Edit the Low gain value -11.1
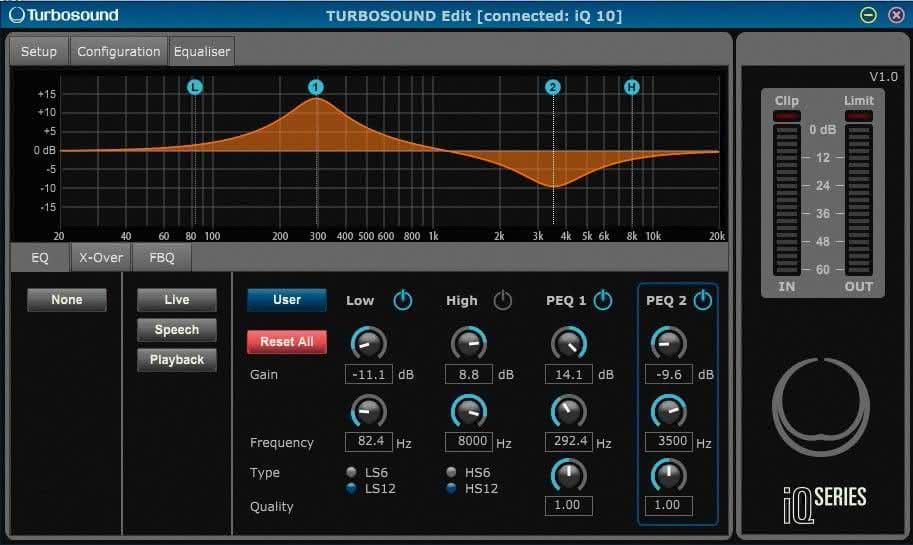This screenshot has height=545, width=913. pos(369,374)
